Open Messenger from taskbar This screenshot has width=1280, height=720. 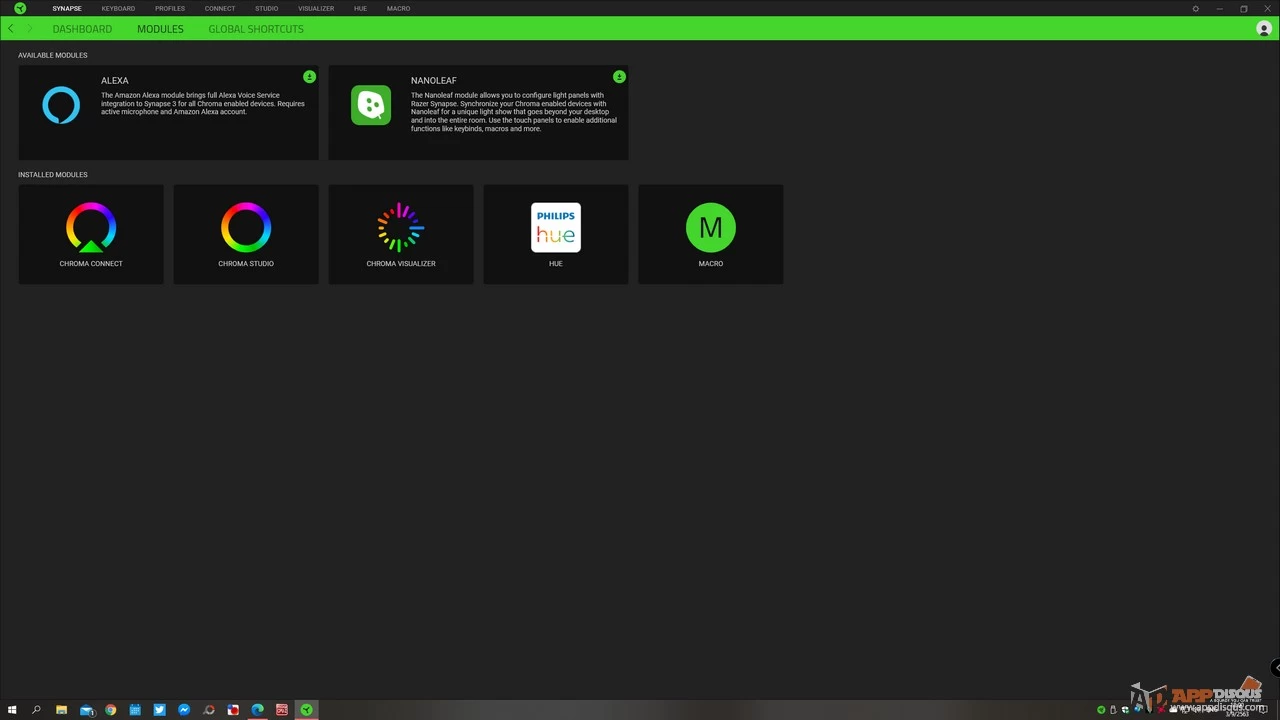click(184, 710)
